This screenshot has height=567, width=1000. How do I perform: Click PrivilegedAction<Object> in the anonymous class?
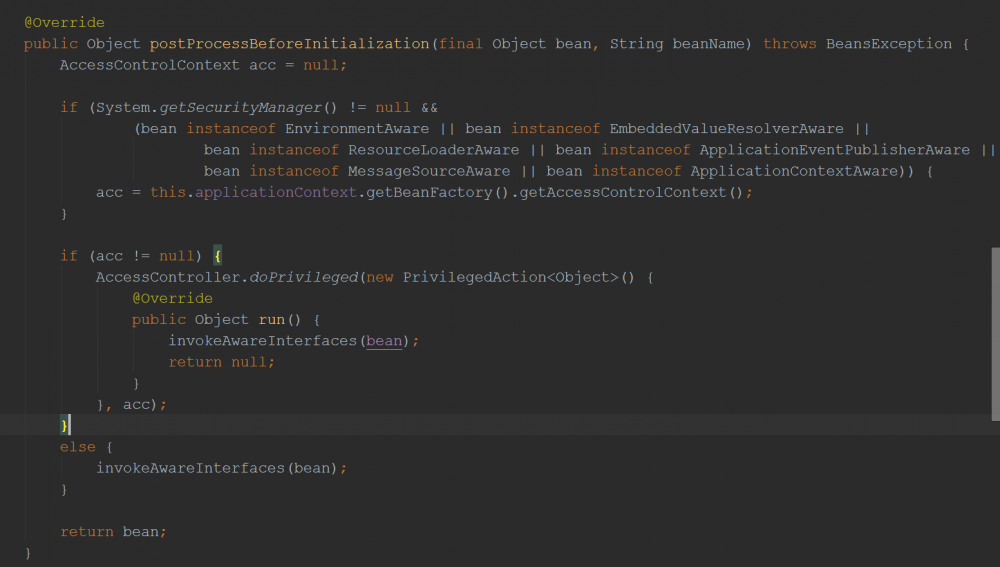click(511, 277)
